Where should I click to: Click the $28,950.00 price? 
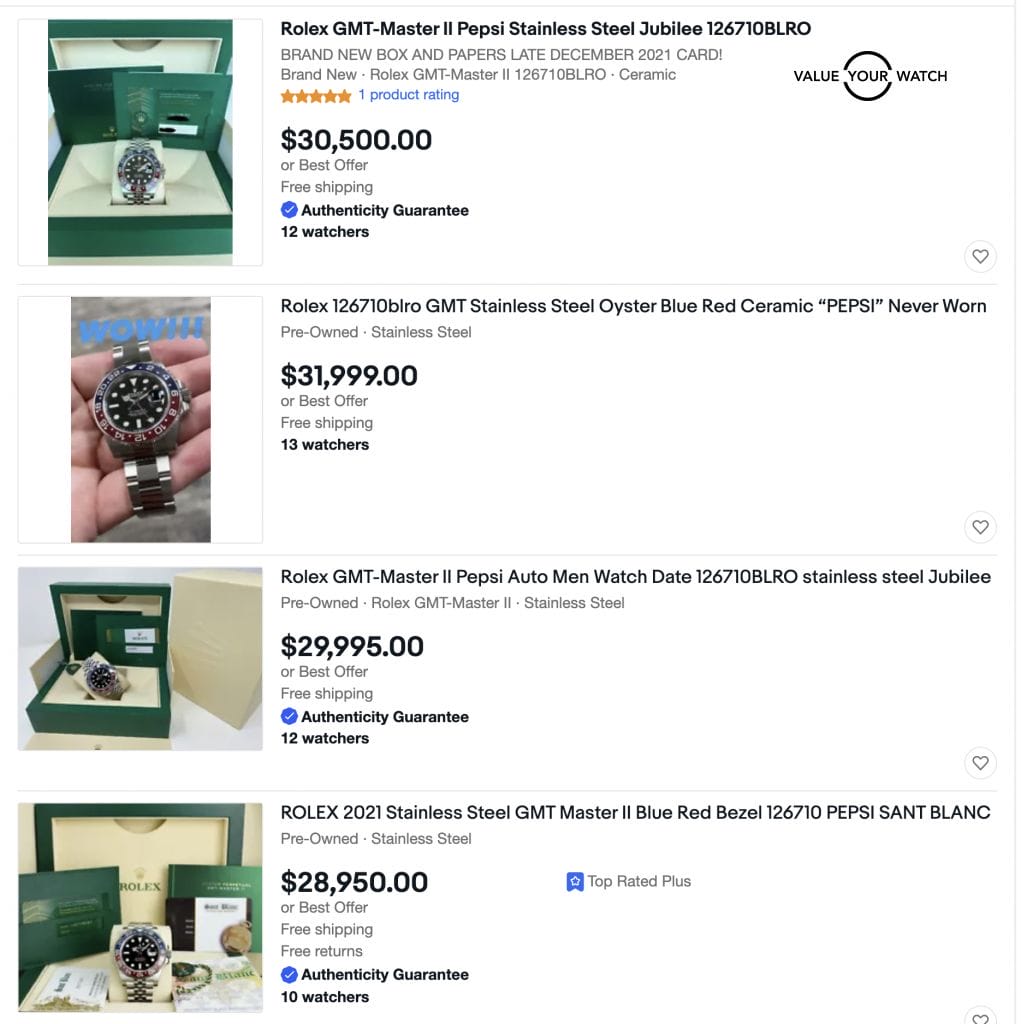pyautogui.click(x=354, y=882)
